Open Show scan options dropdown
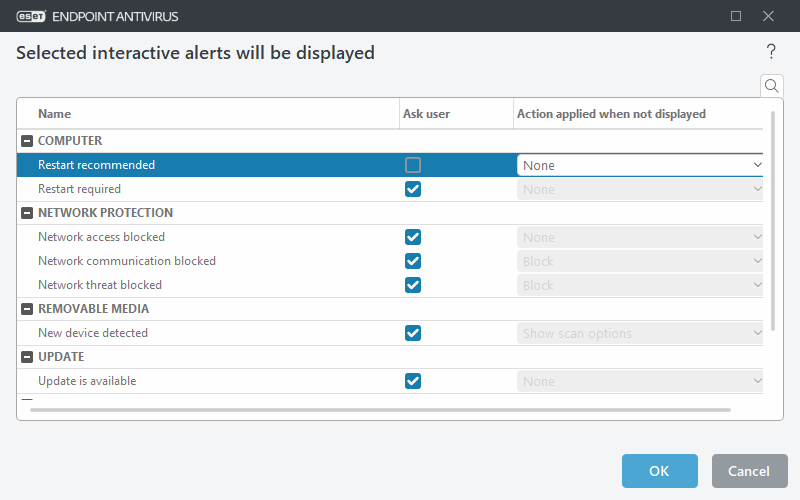800x500 pixels. (x=640, y=333)
